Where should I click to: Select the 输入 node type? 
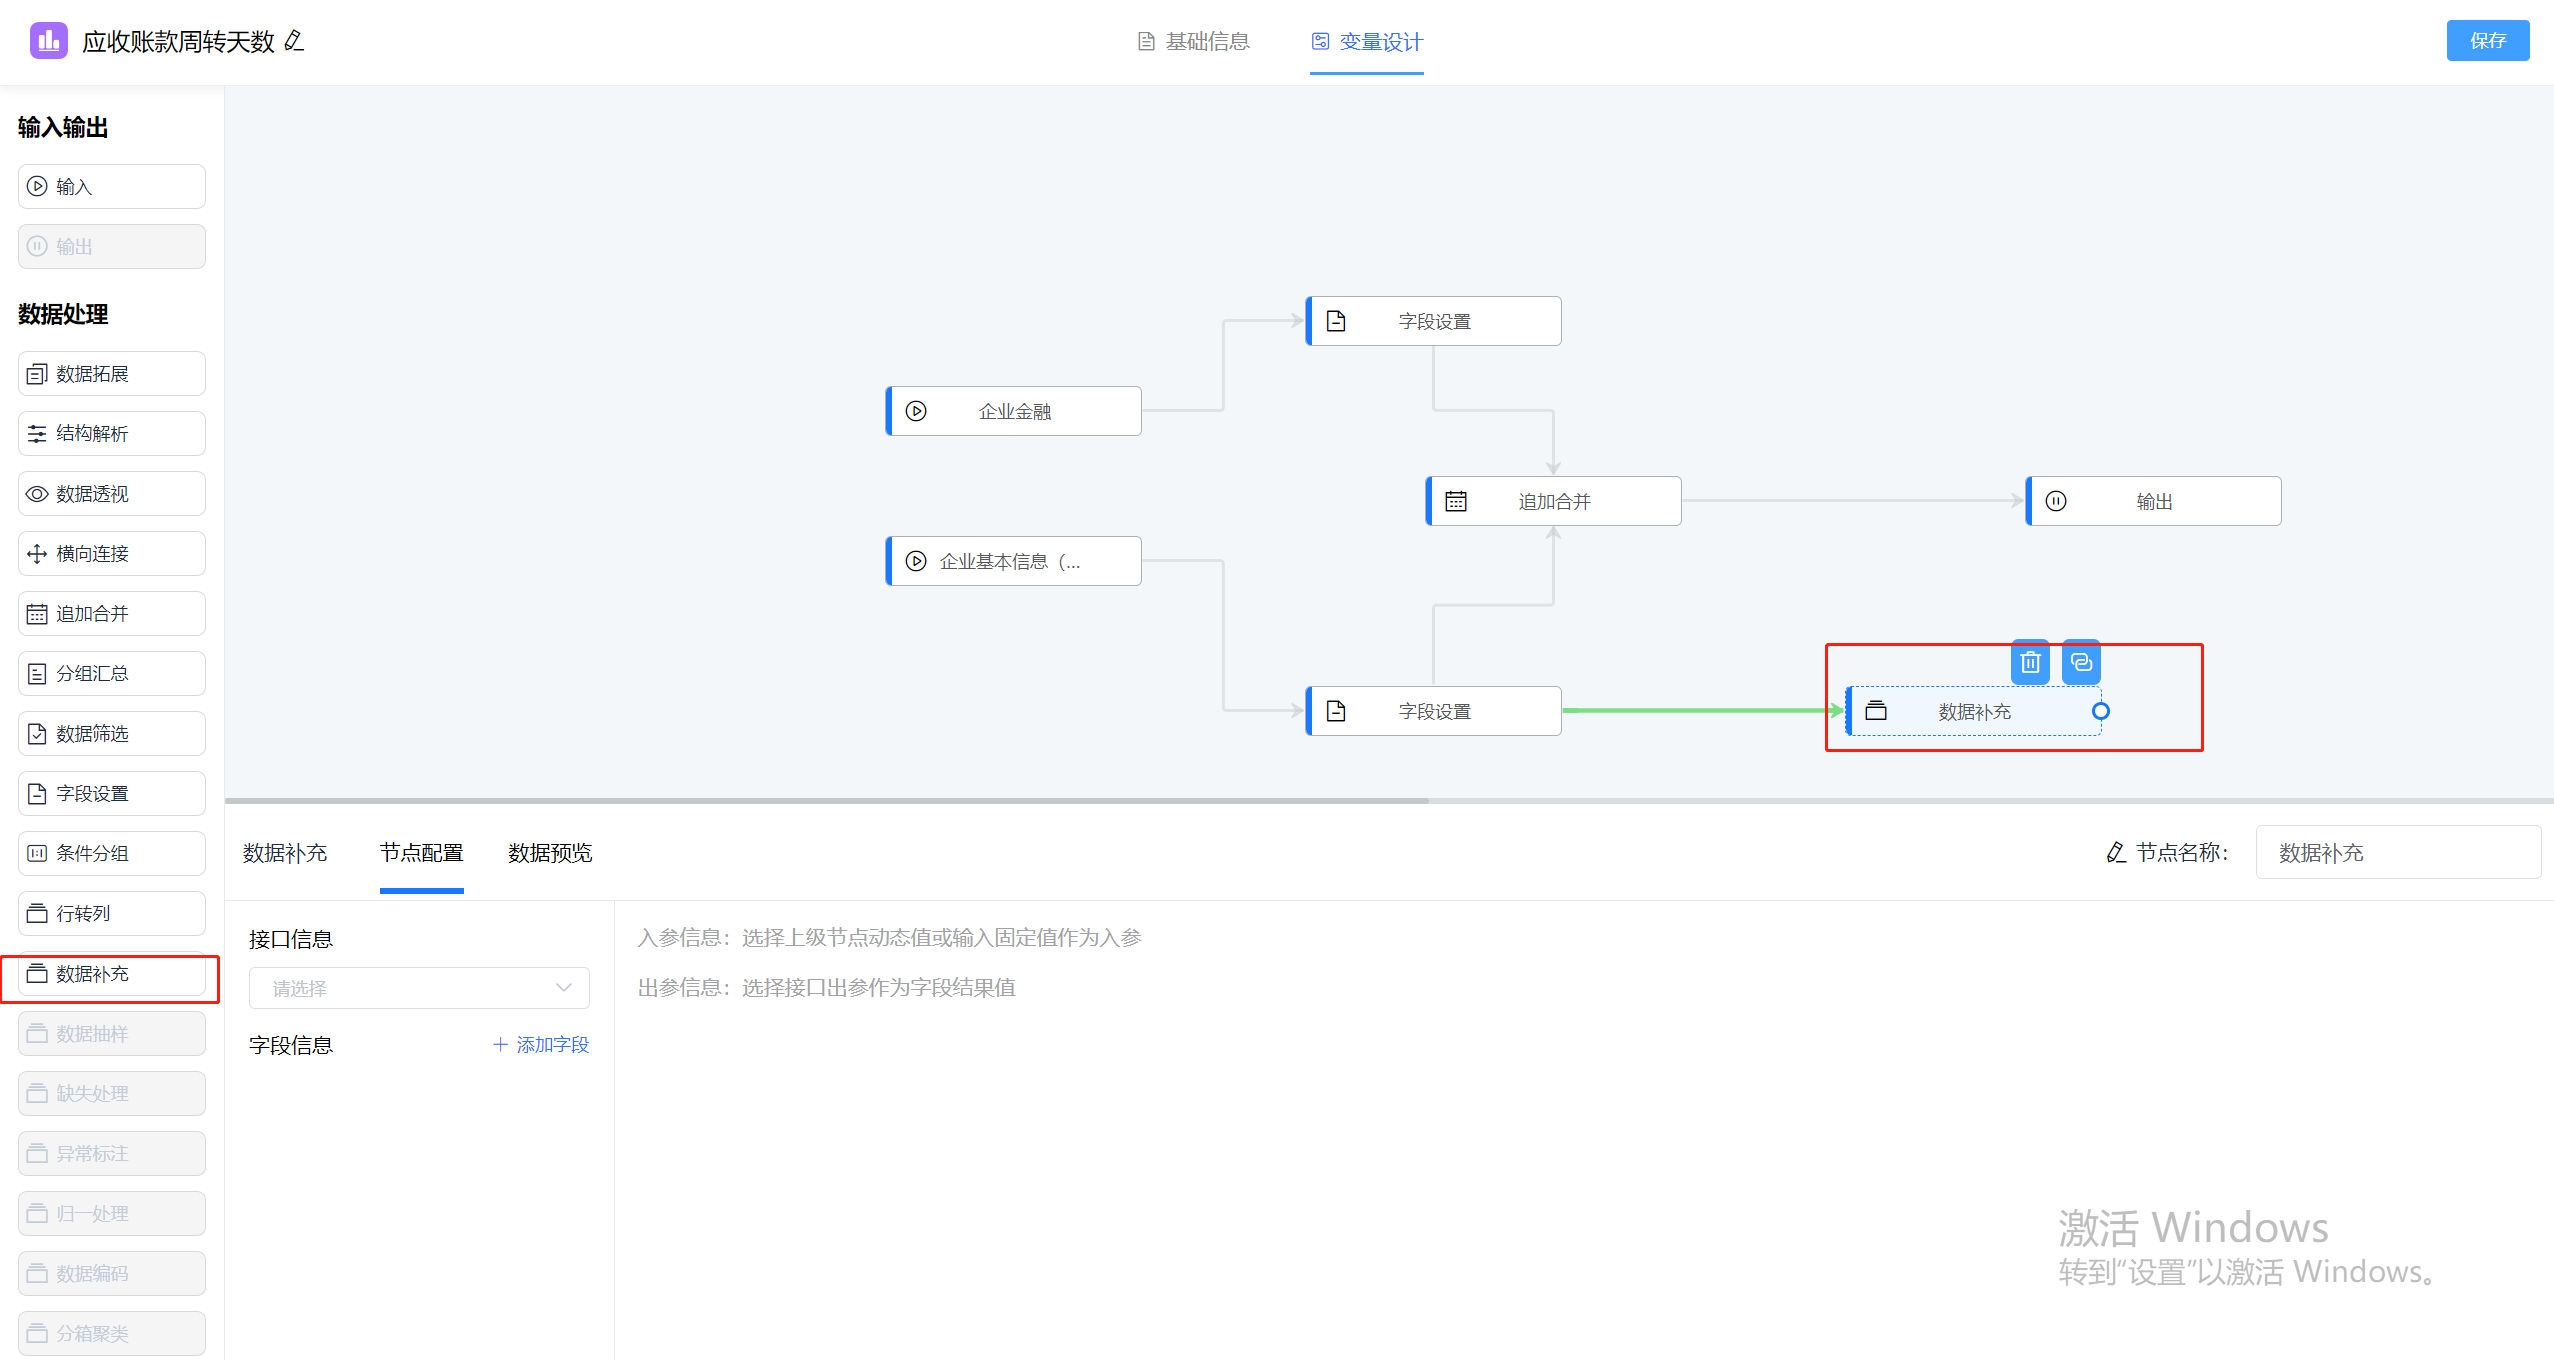tap(110, 186)
